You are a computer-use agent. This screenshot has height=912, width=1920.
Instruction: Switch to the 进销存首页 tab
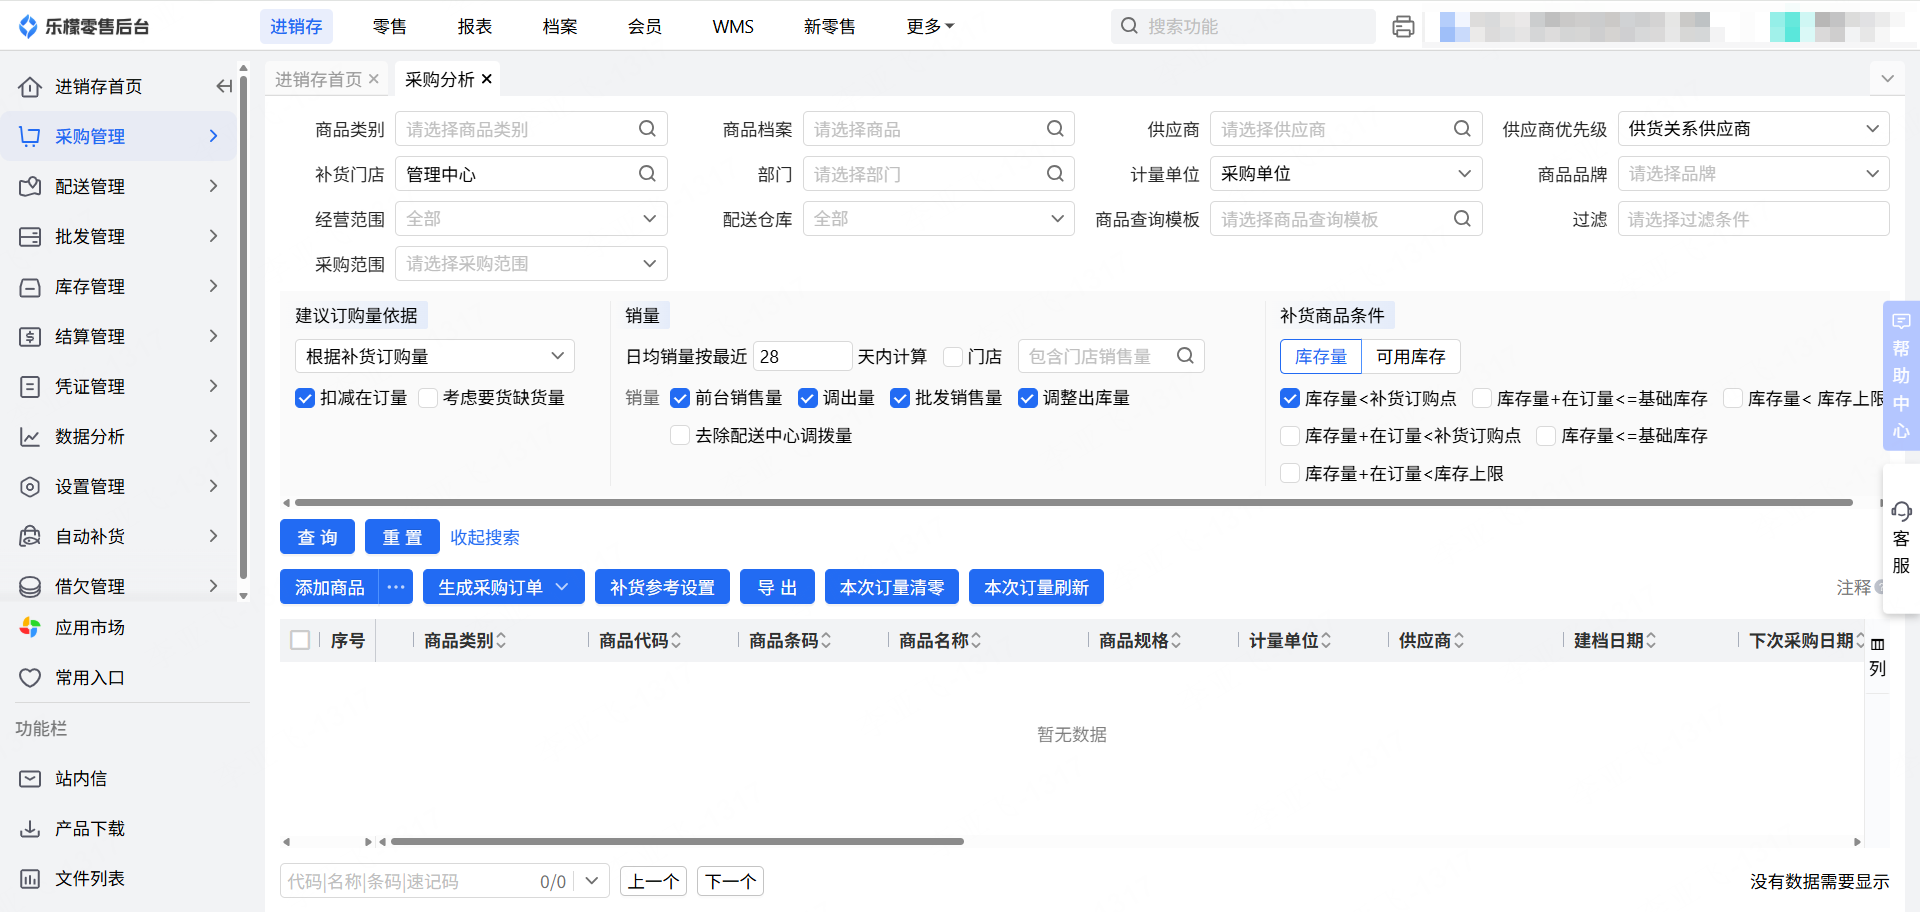[x=318, y=79]
